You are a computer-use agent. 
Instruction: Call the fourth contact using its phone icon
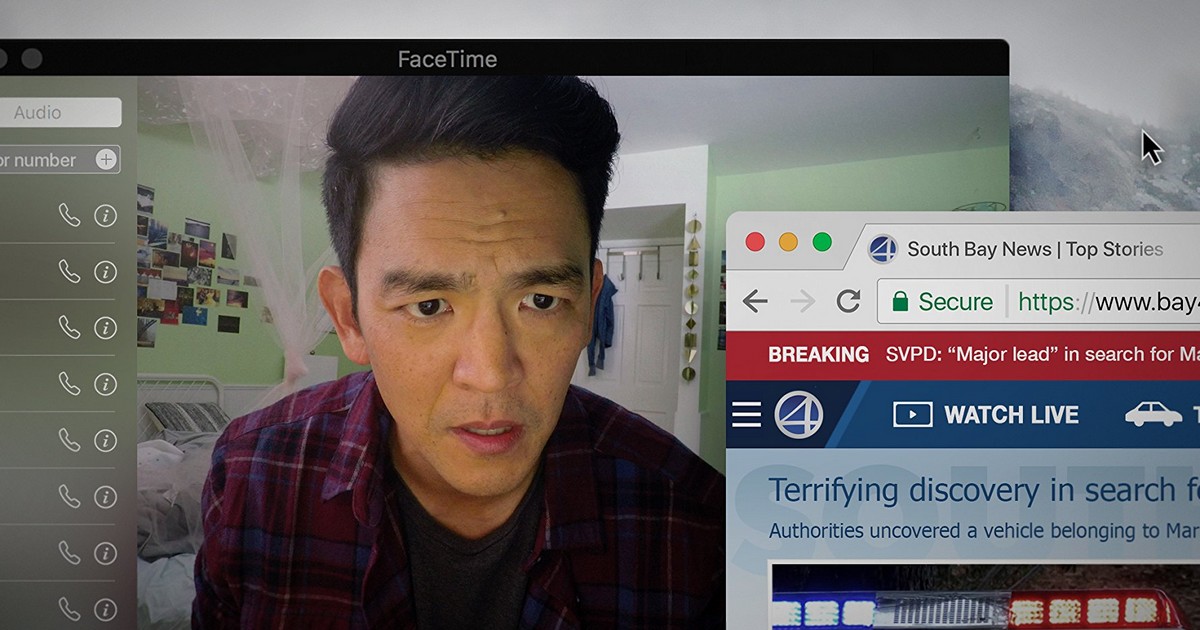[69, 383]
